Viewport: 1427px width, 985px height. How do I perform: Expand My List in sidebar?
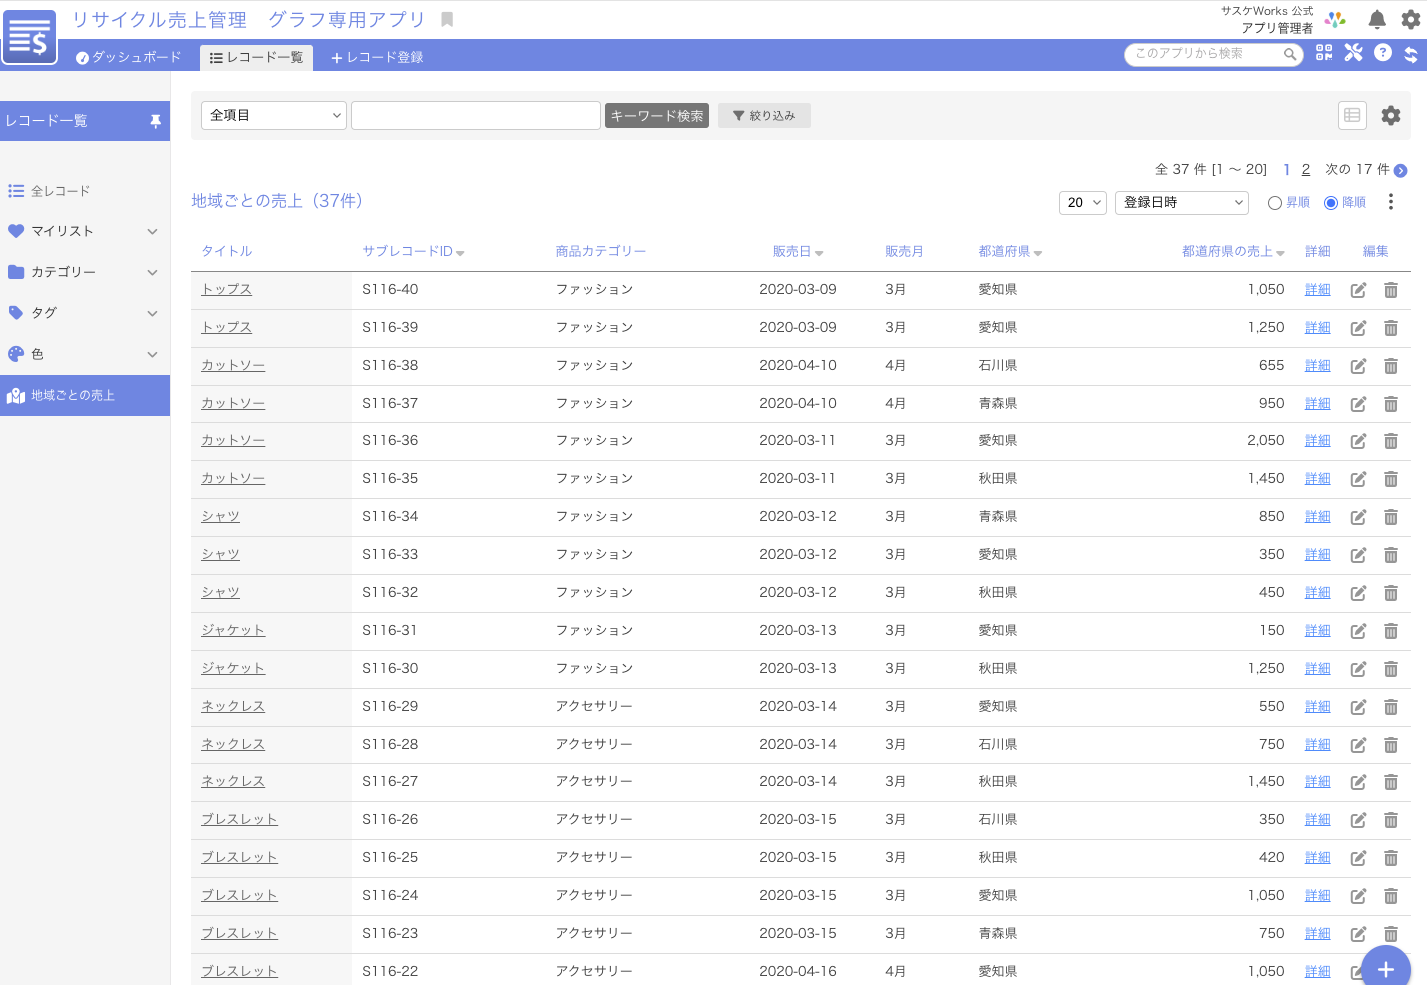[x=85, y=231]
